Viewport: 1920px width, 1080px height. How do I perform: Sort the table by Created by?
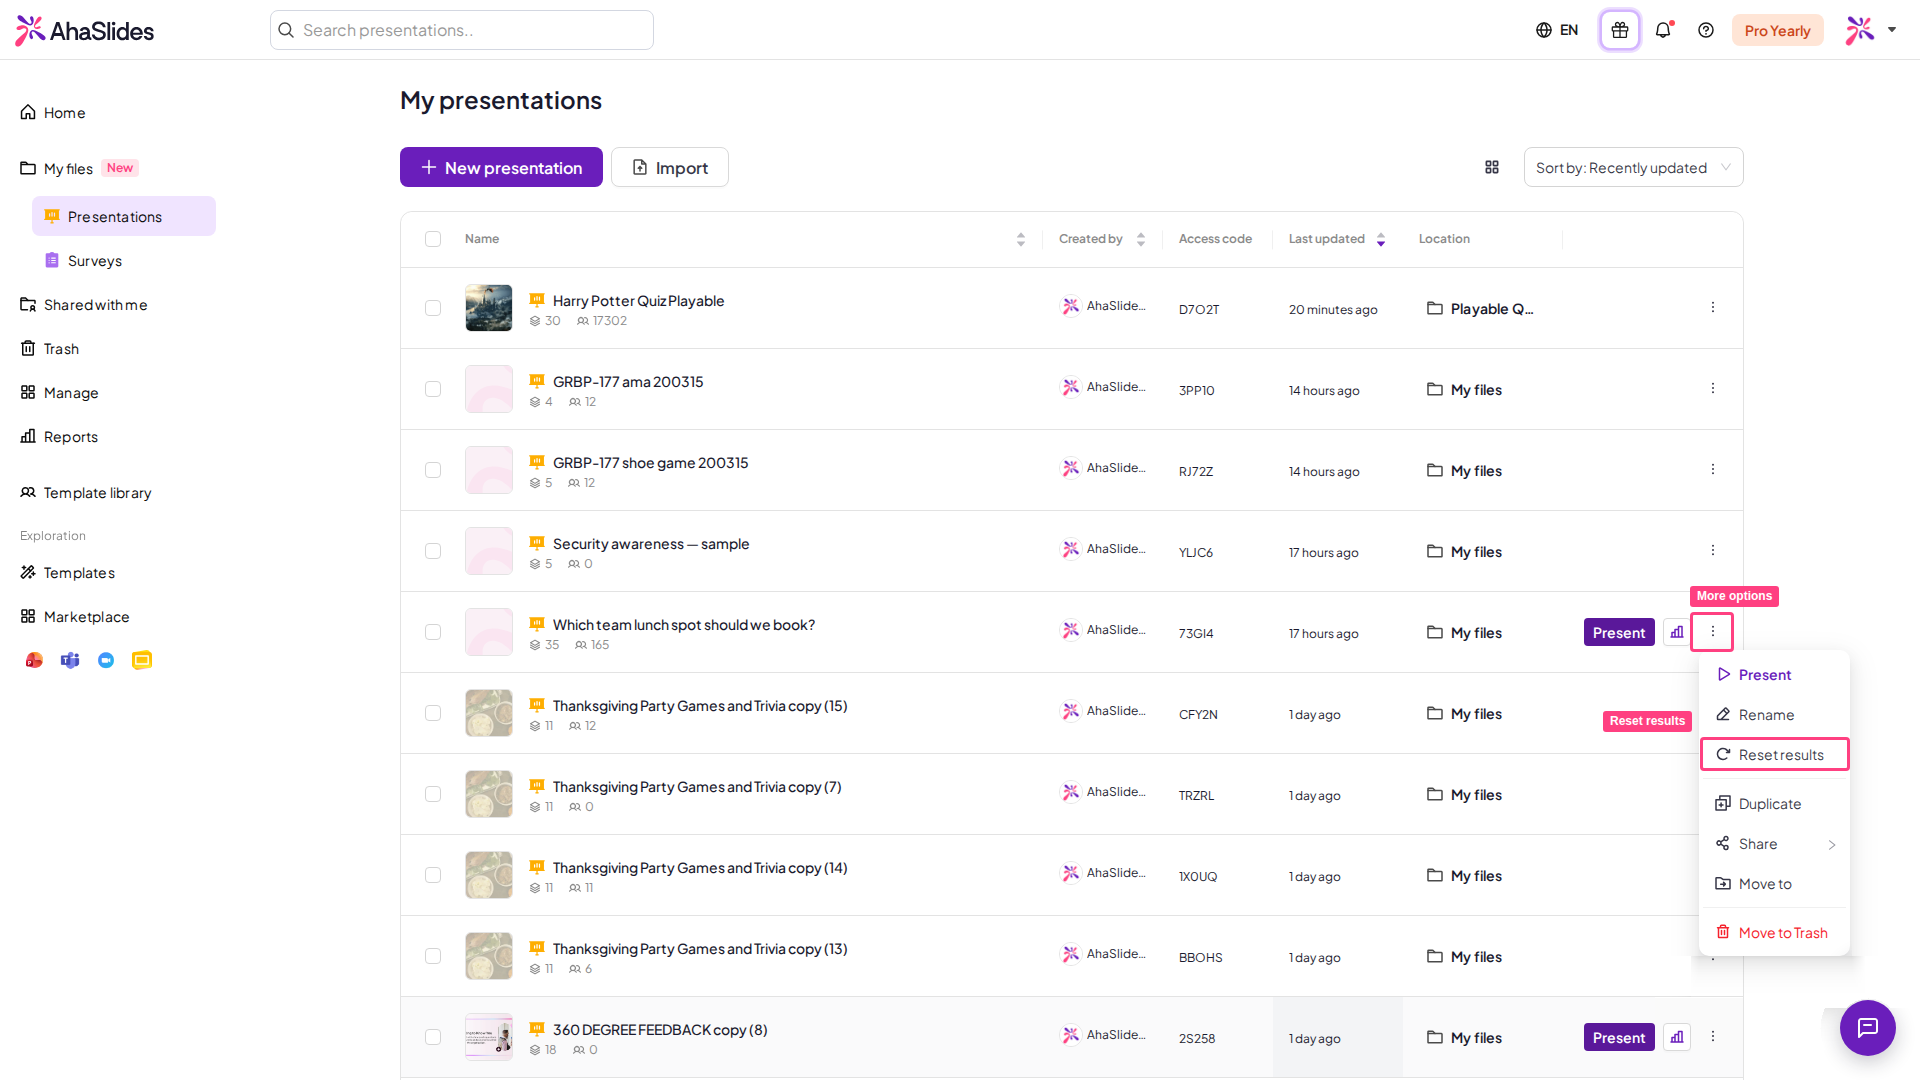point(1140,239)
